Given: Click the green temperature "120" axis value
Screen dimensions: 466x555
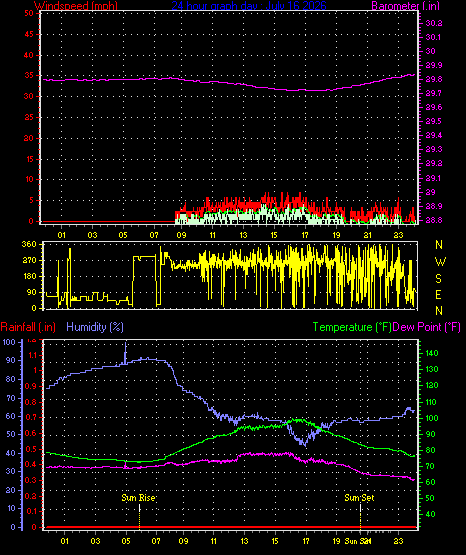Looking at the screenshot, I should [x=431, y=385].
